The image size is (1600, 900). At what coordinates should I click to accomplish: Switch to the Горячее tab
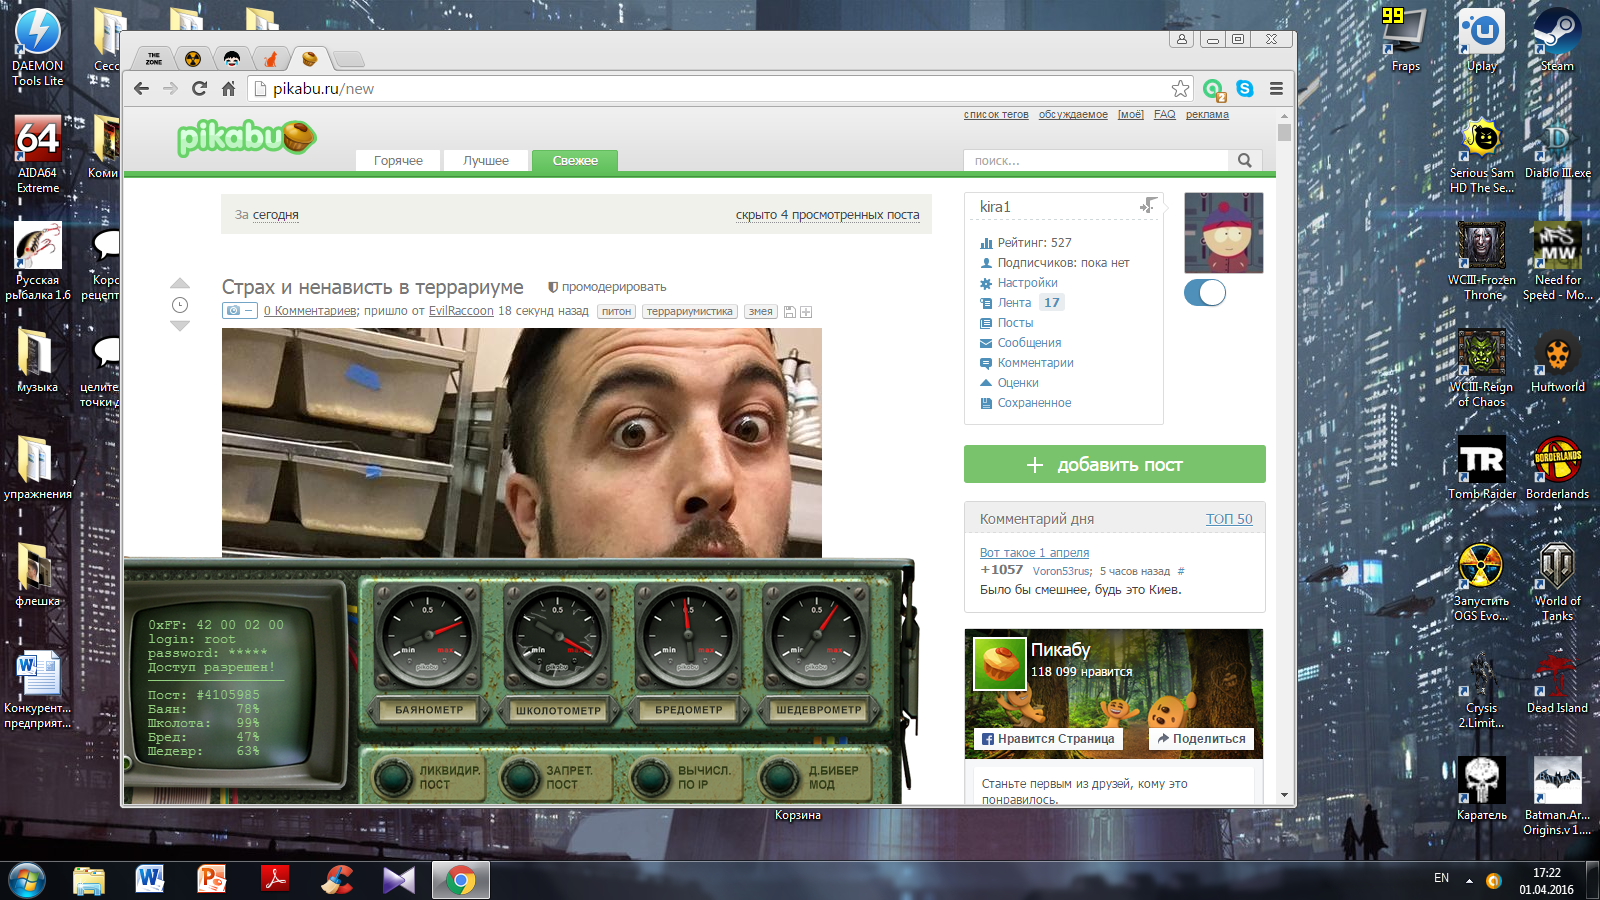398,161
